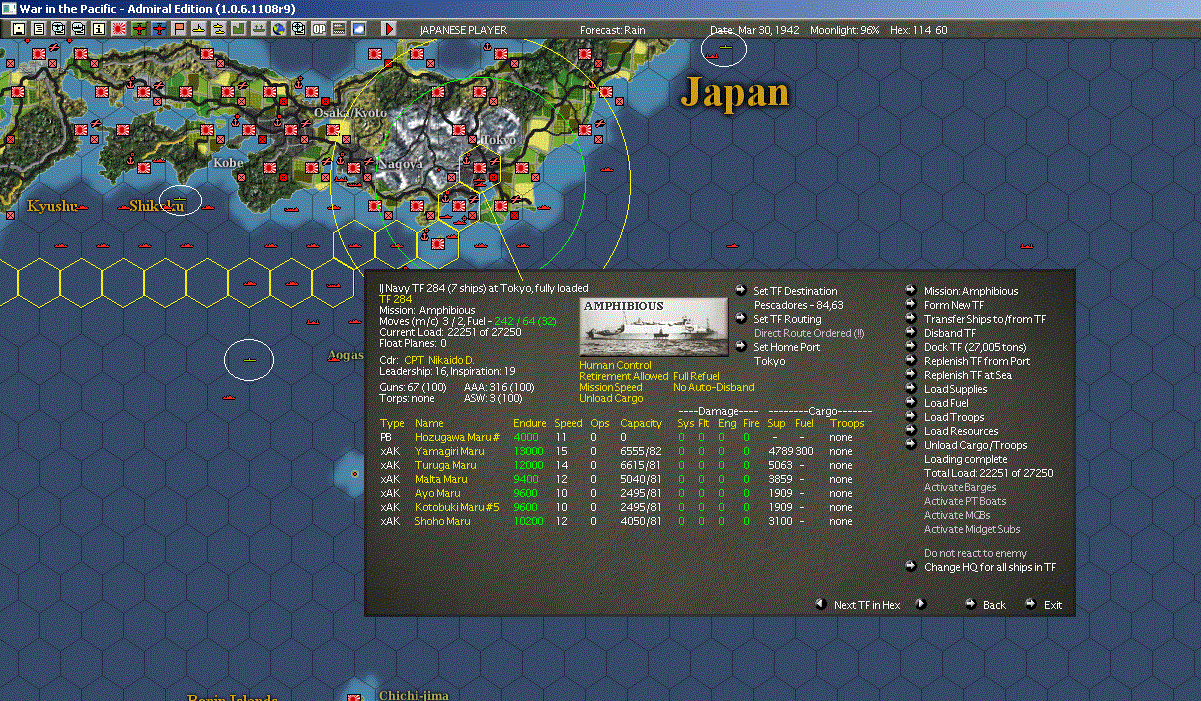Click the arrow beside Change HQ for ships
The image size is (1201, 701).
click(911, 567)
